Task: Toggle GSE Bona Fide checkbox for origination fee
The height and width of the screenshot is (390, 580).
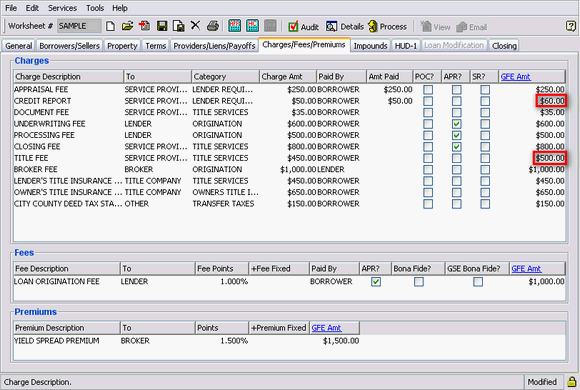Action: [478, 282]
